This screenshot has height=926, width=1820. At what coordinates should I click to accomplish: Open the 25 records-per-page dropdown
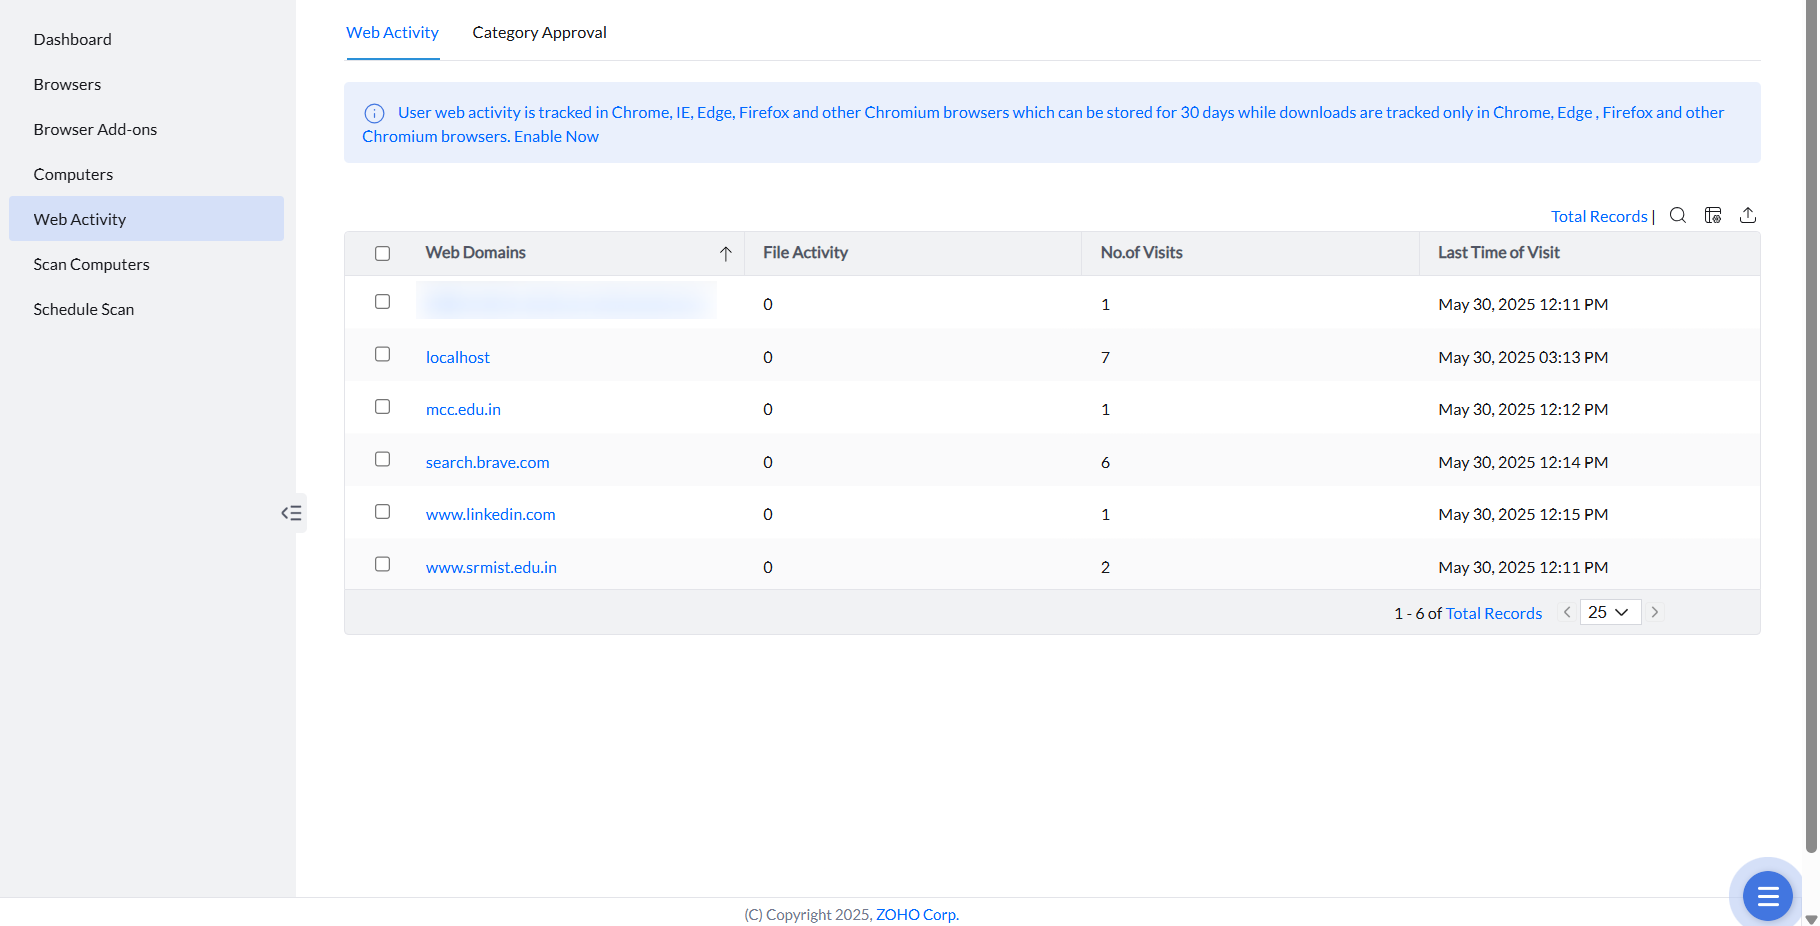1610,612
